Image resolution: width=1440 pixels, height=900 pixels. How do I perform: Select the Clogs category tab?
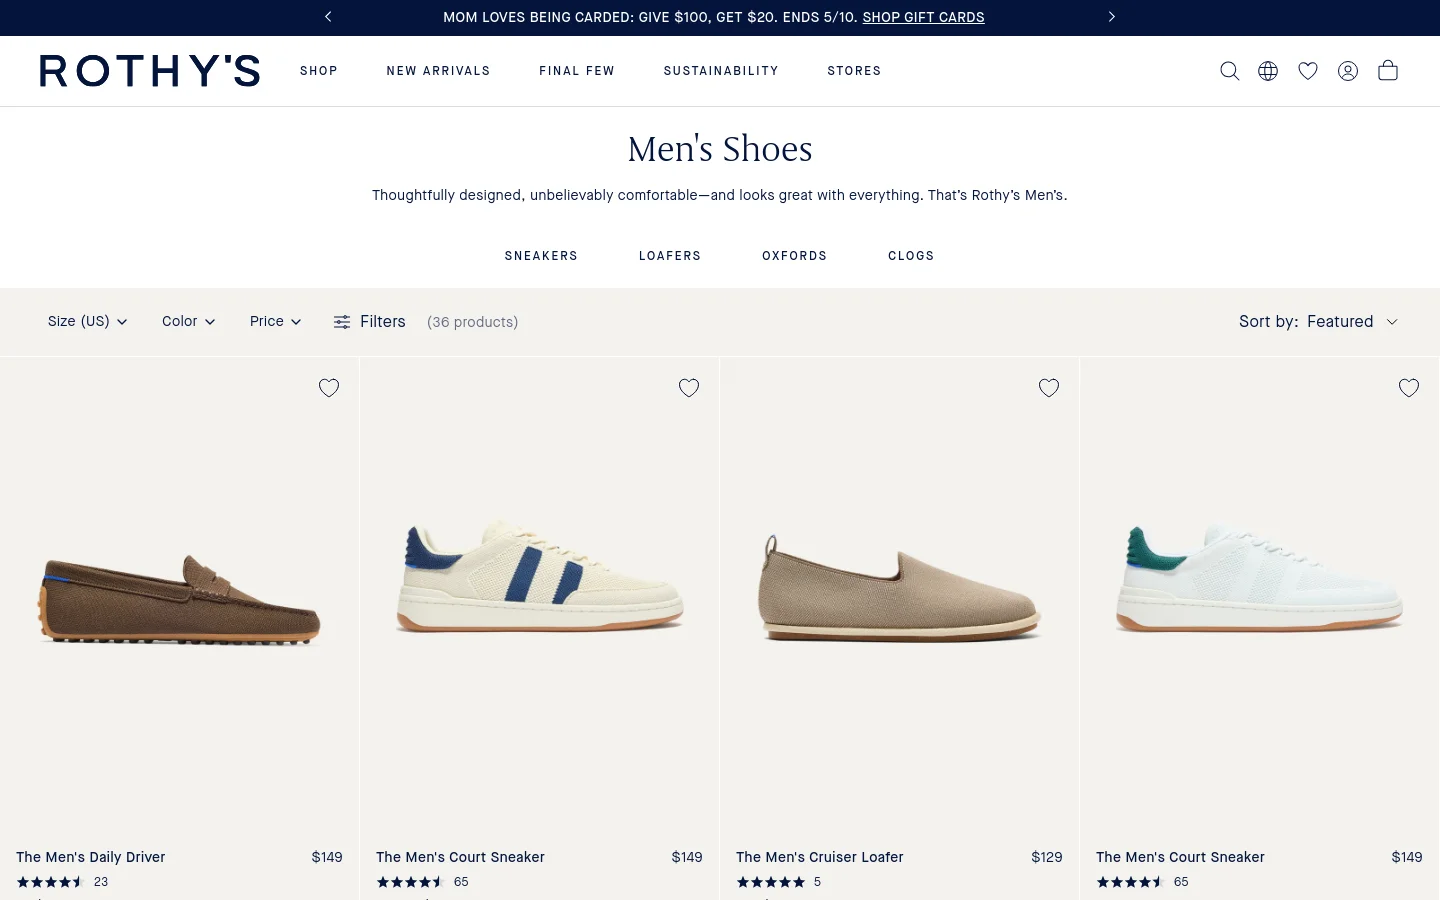click(x=911, y=256)
